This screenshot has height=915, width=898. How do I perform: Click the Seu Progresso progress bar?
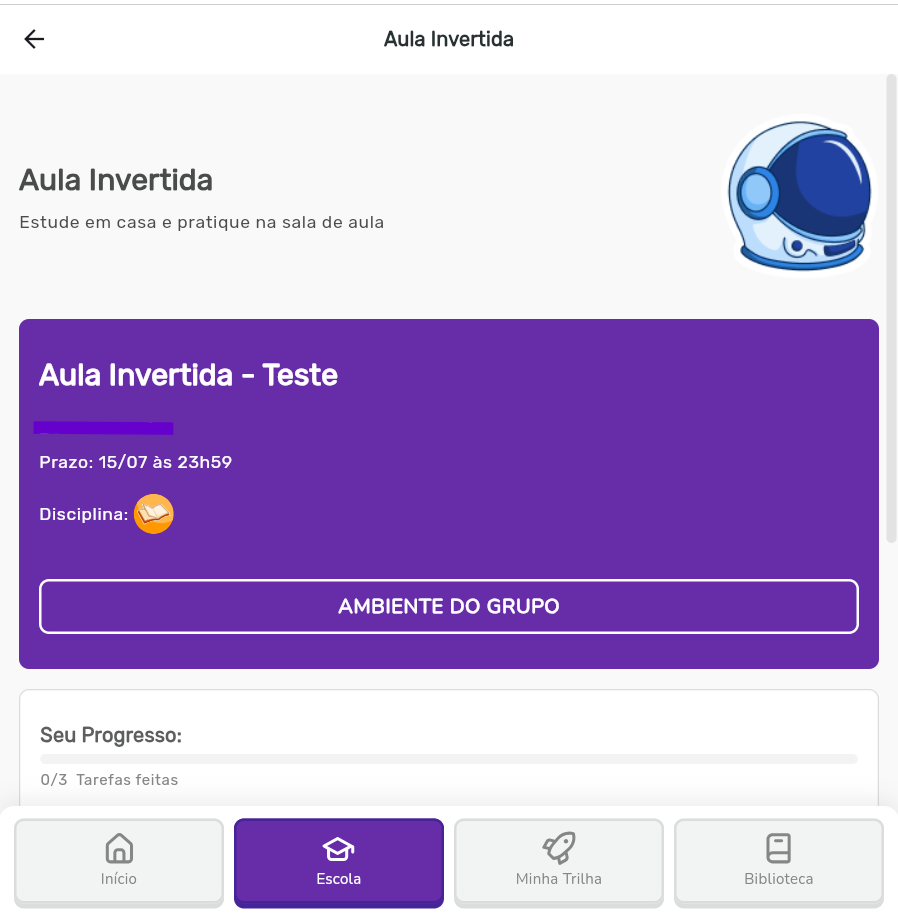pyautogui.click(x=448, y=759)
